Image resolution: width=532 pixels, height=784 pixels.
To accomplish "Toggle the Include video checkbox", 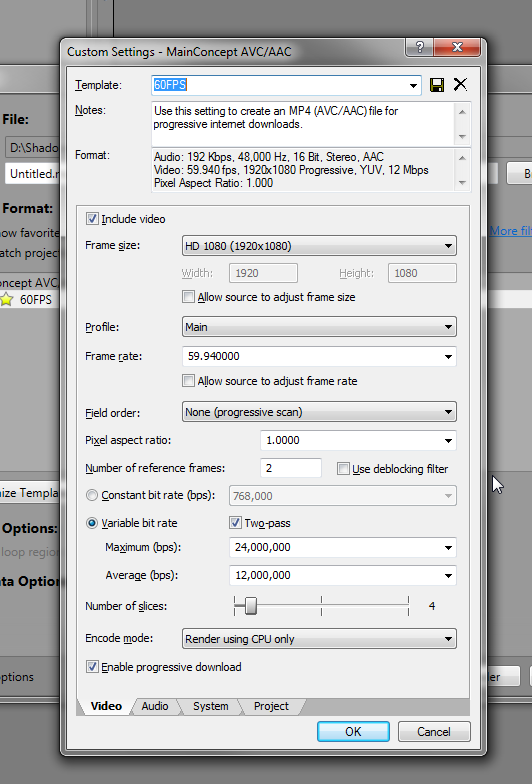I will click(x=92, y=218).
